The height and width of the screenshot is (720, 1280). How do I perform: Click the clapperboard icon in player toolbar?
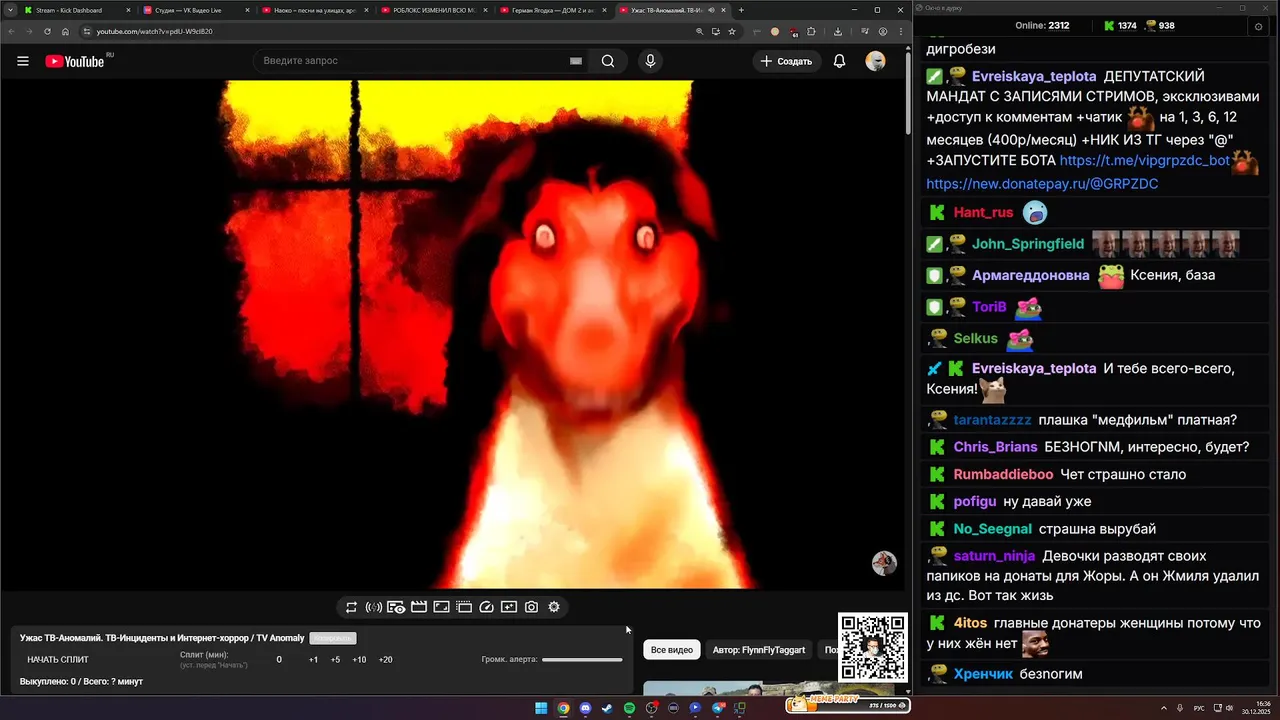point(419,607)
